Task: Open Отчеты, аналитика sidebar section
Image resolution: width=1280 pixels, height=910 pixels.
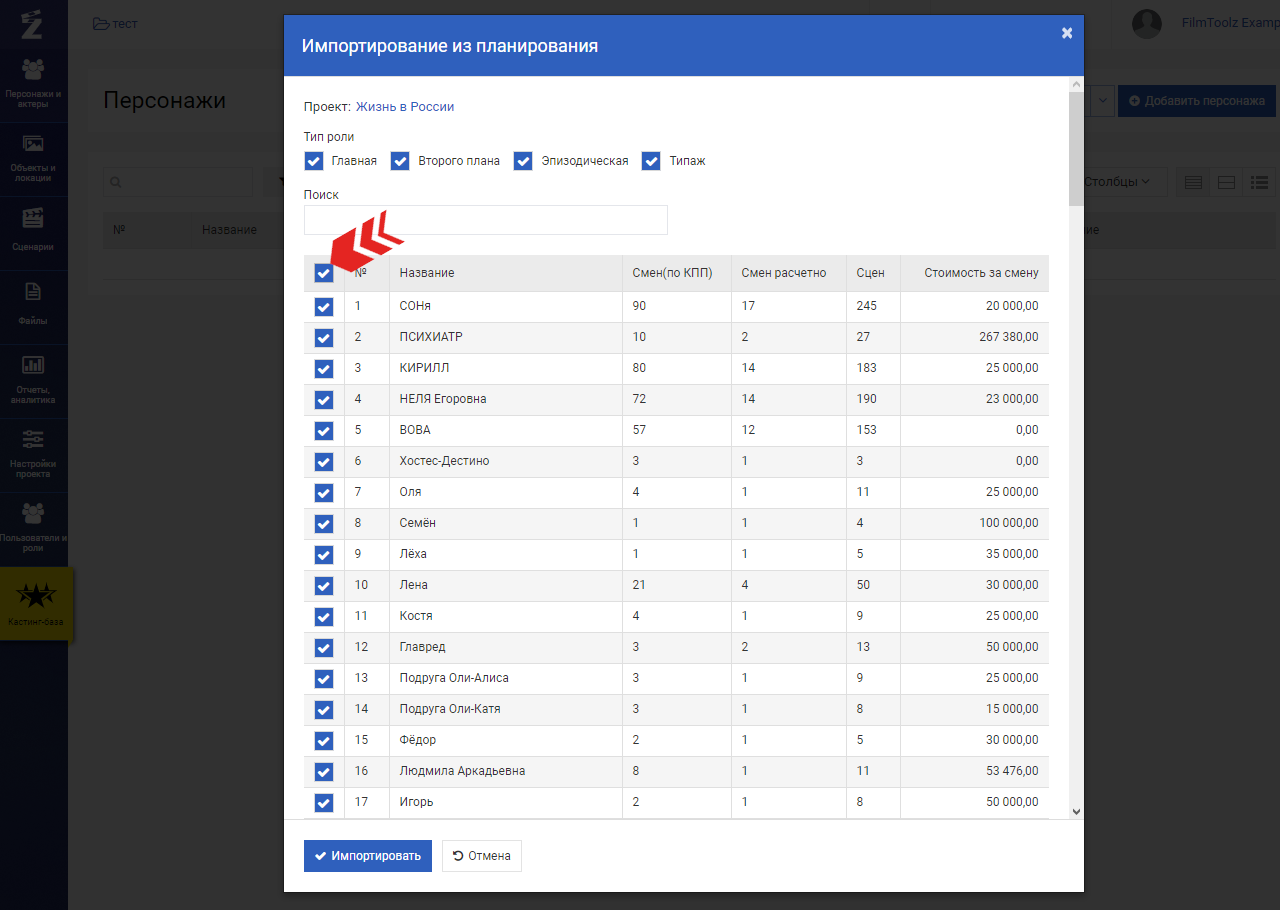Action: tap(33, 380)
